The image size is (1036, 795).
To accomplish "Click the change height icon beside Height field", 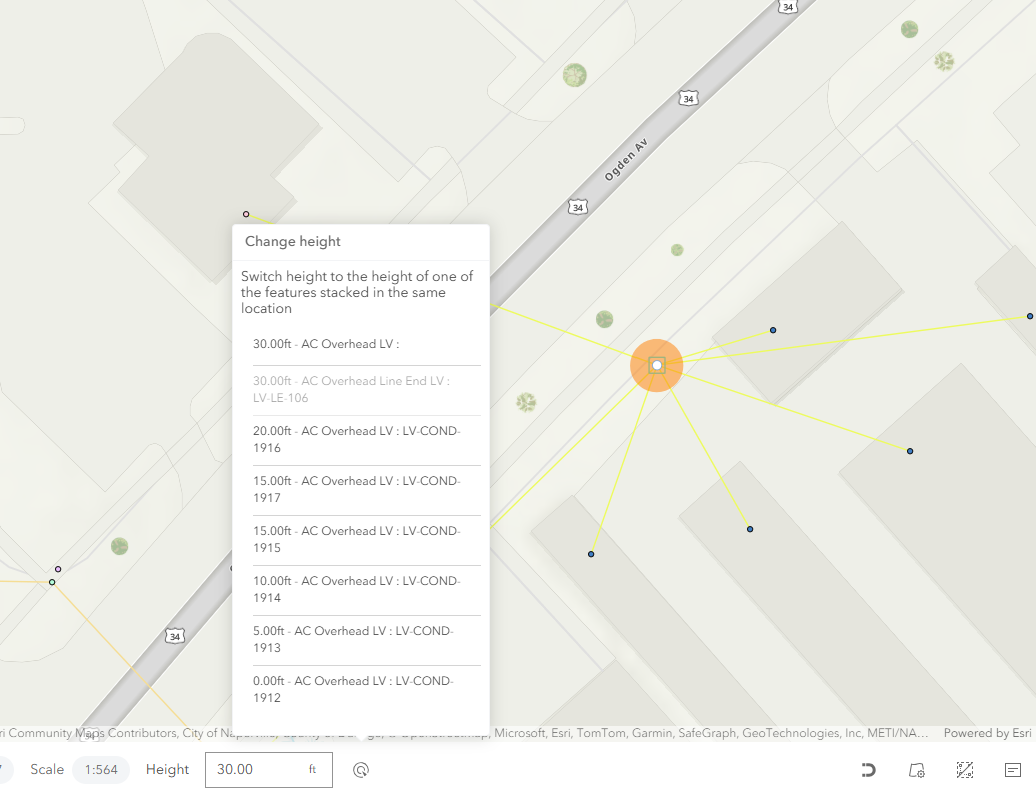I will coord(362,770).
